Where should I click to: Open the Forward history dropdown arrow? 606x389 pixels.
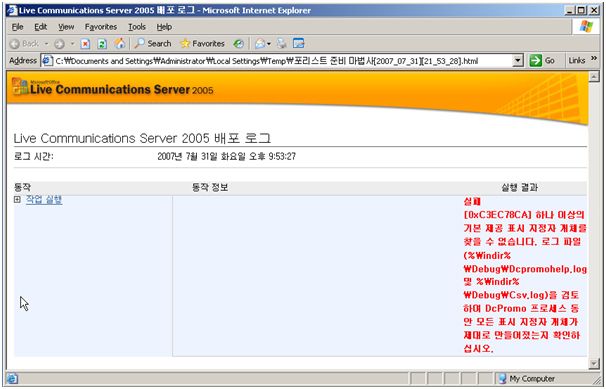72,44
